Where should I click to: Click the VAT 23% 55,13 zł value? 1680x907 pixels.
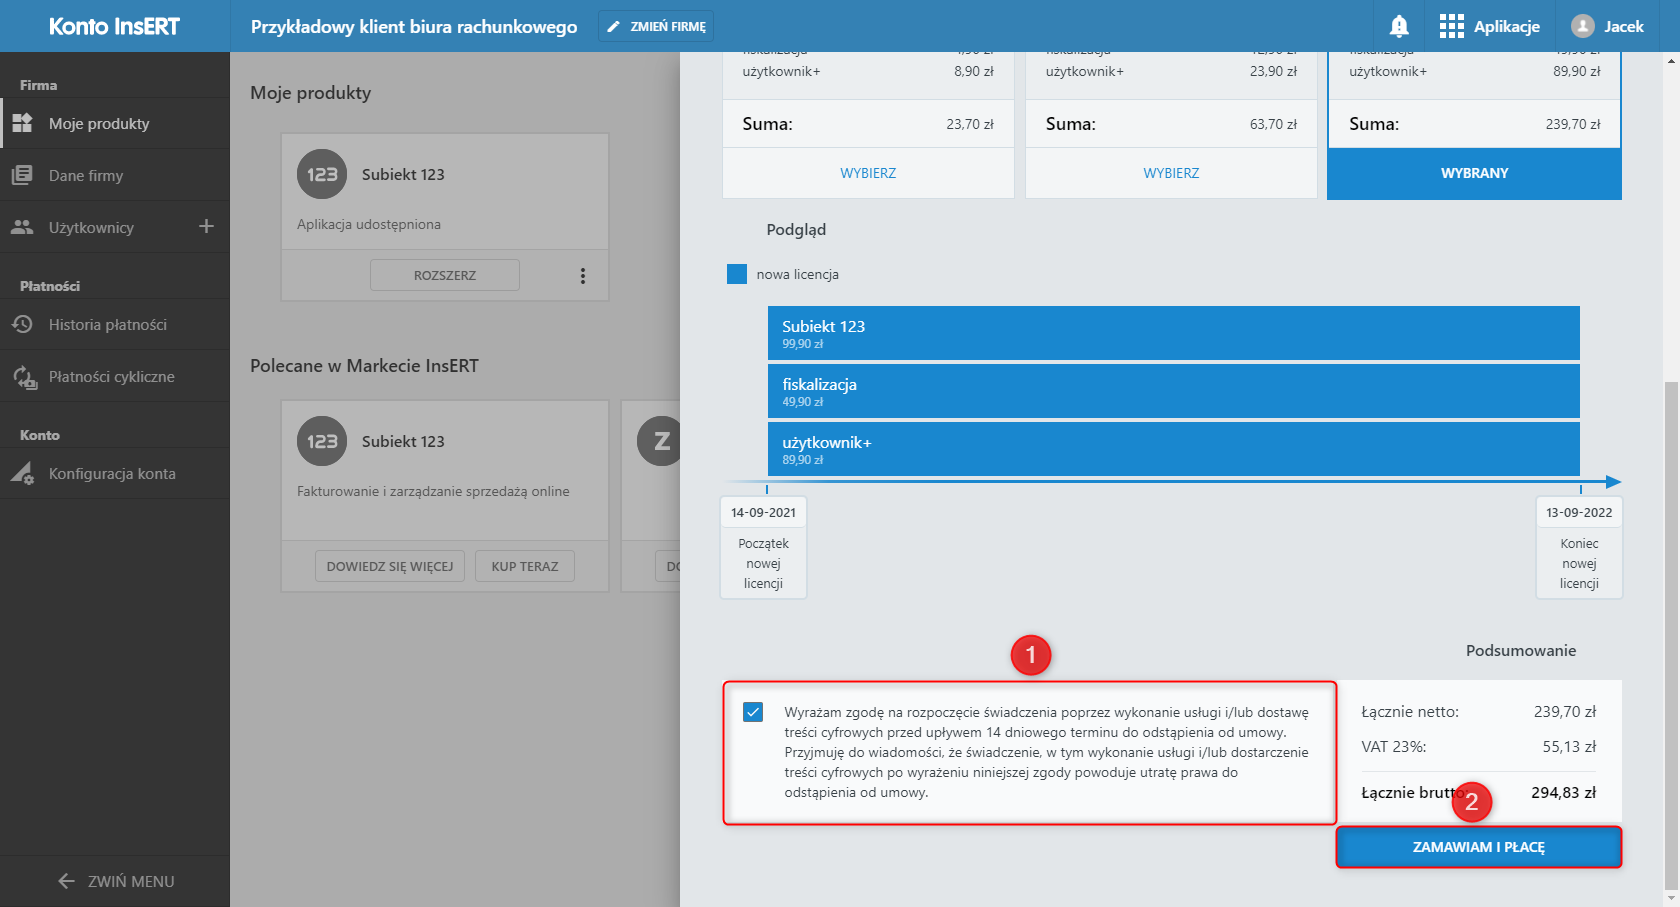click(x=1569, y=746)
